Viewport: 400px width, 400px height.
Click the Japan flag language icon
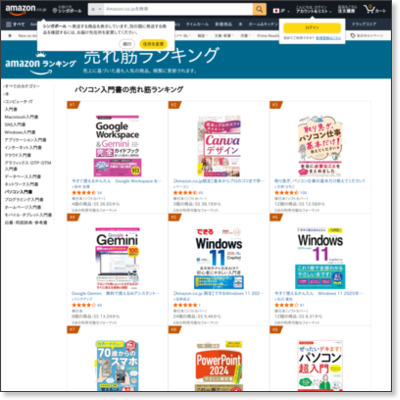click(276, 11)
